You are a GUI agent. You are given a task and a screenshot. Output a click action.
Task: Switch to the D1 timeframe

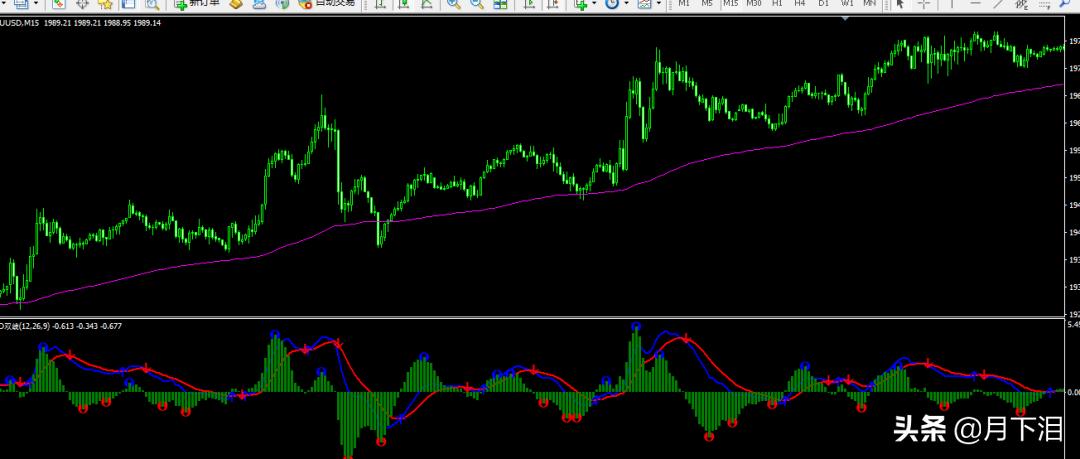click(x=823, y=4)
